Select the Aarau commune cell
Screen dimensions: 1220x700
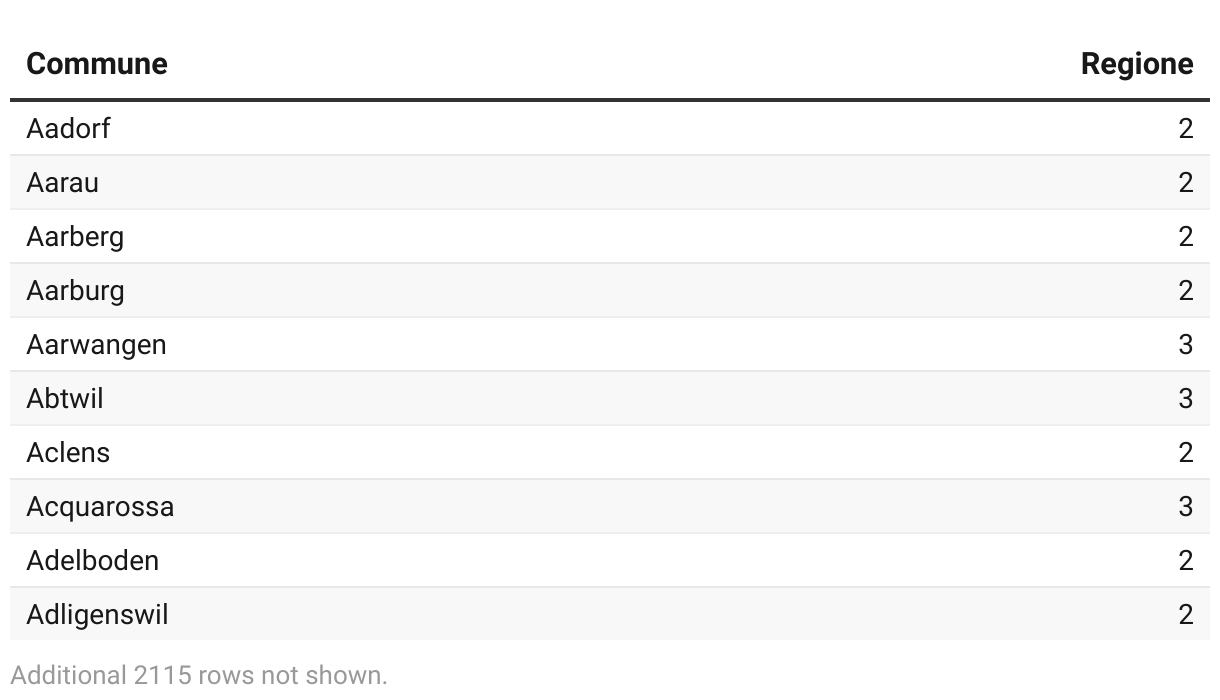(x=62, y=183)
